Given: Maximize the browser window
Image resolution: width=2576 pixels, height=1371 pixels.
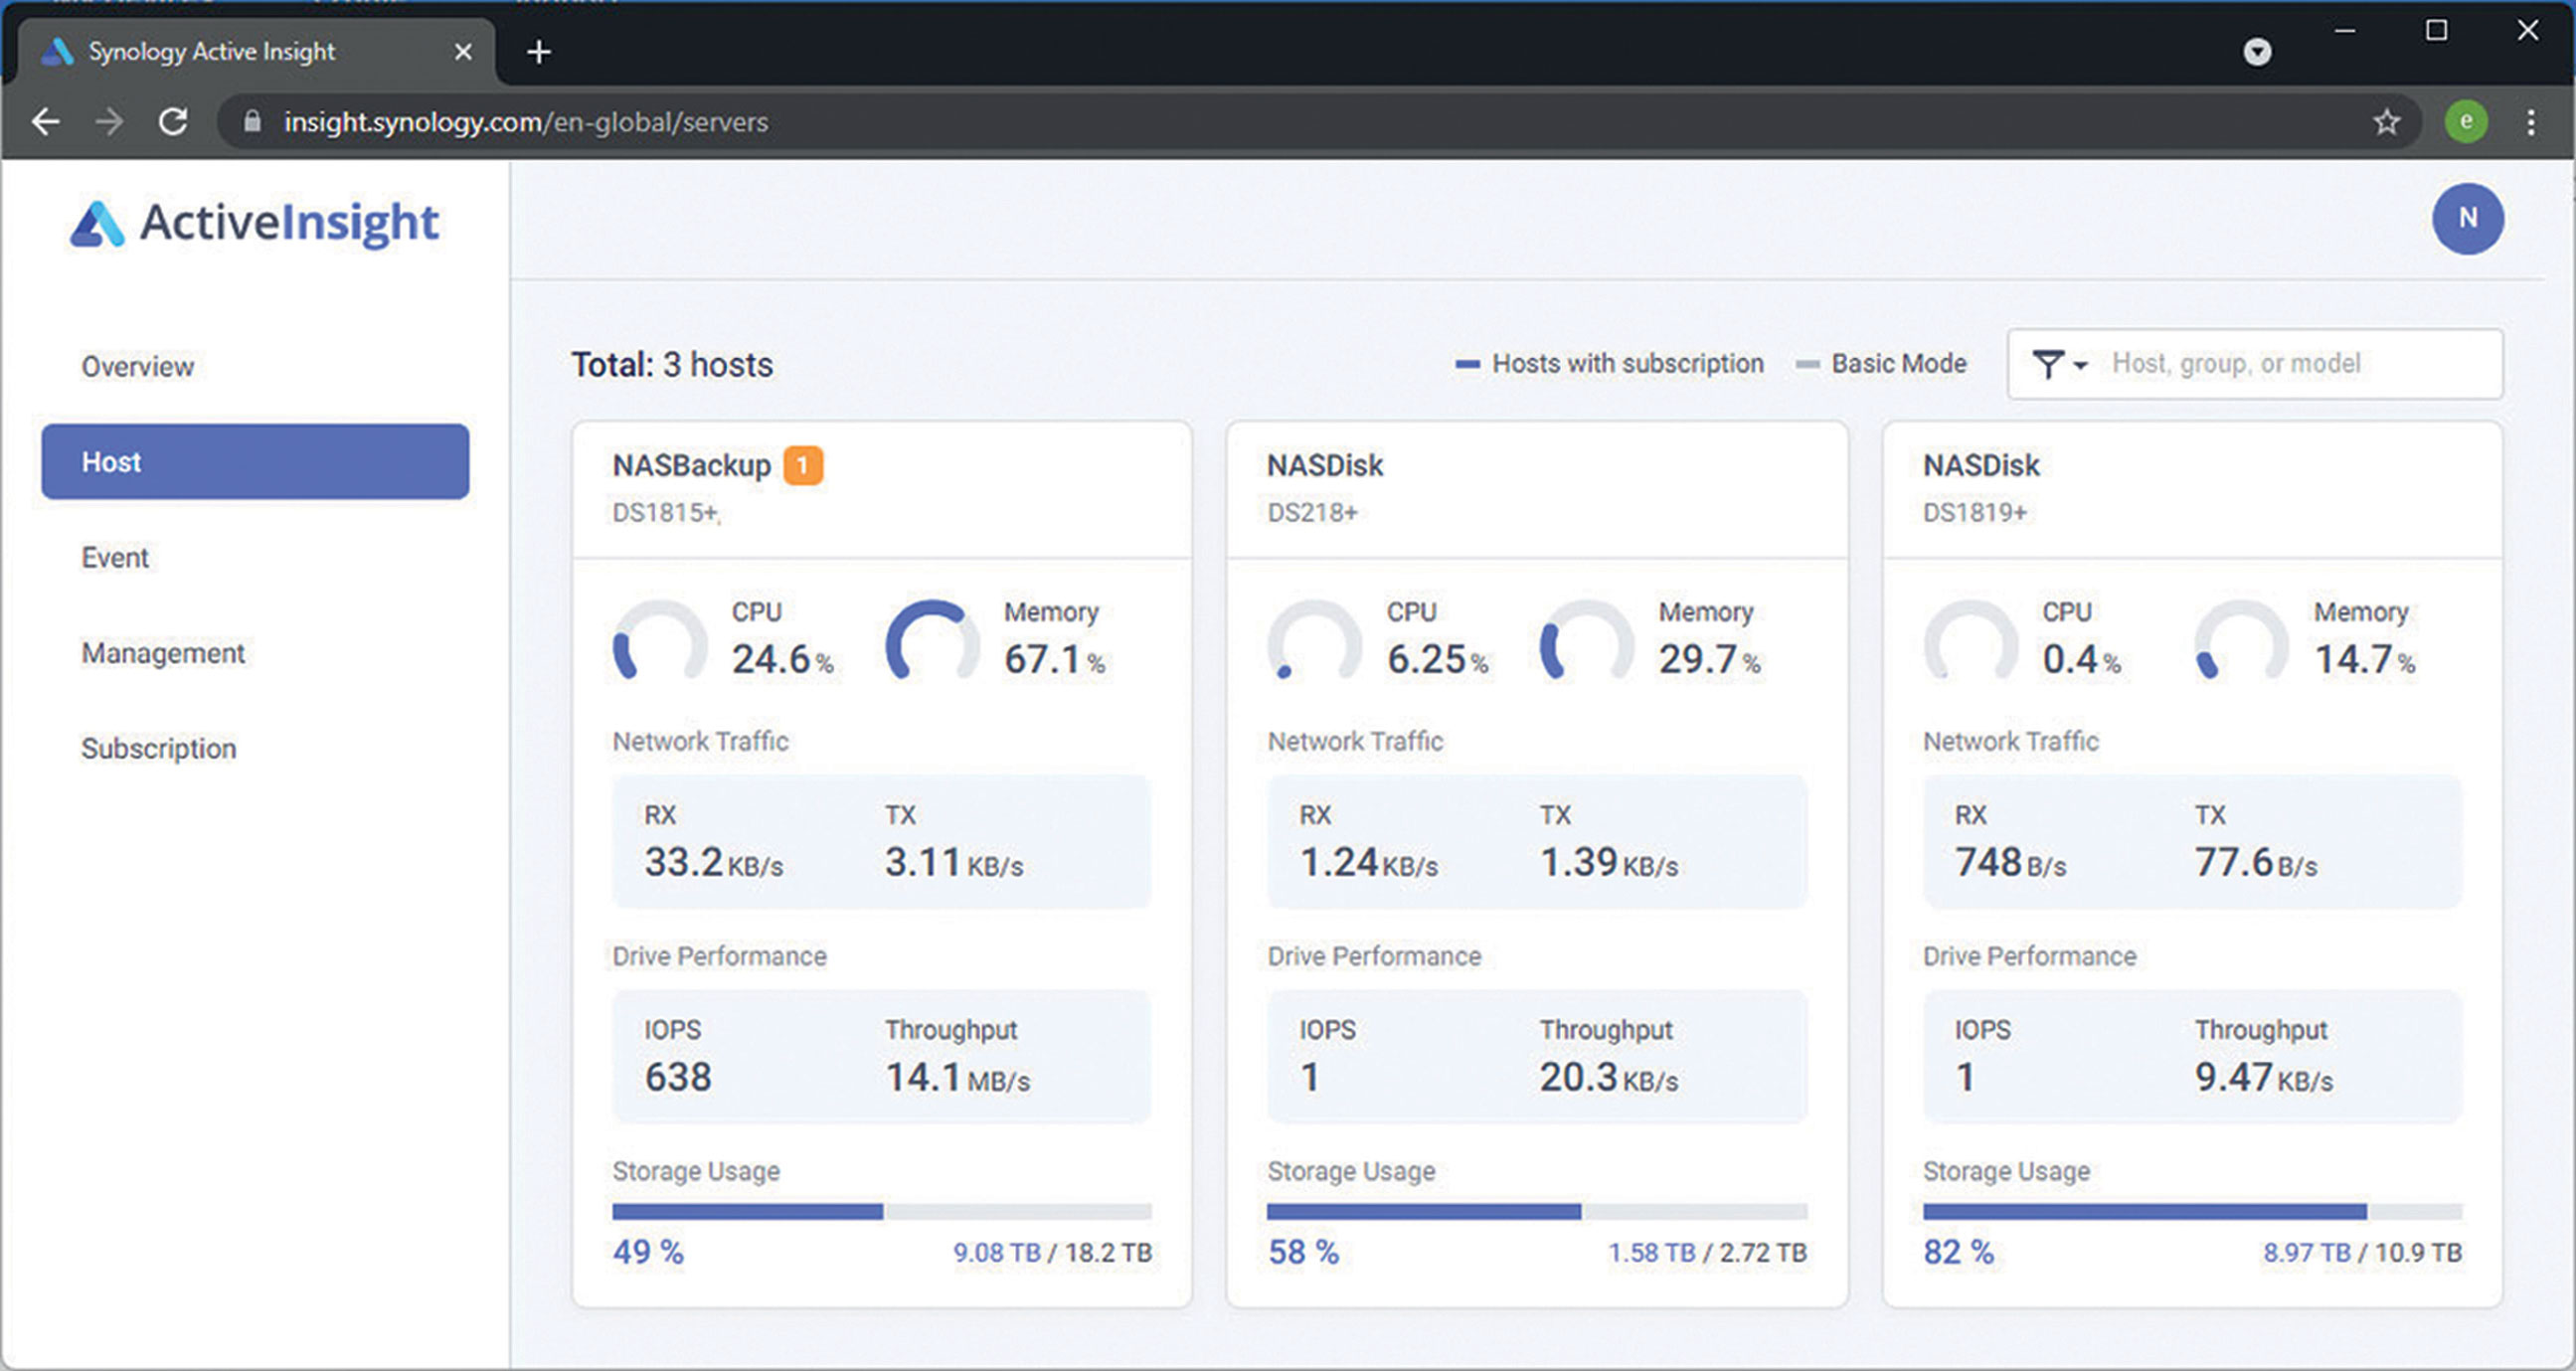Looking at the screenshot, I should pyautogui.click(x=2437, y=31).
